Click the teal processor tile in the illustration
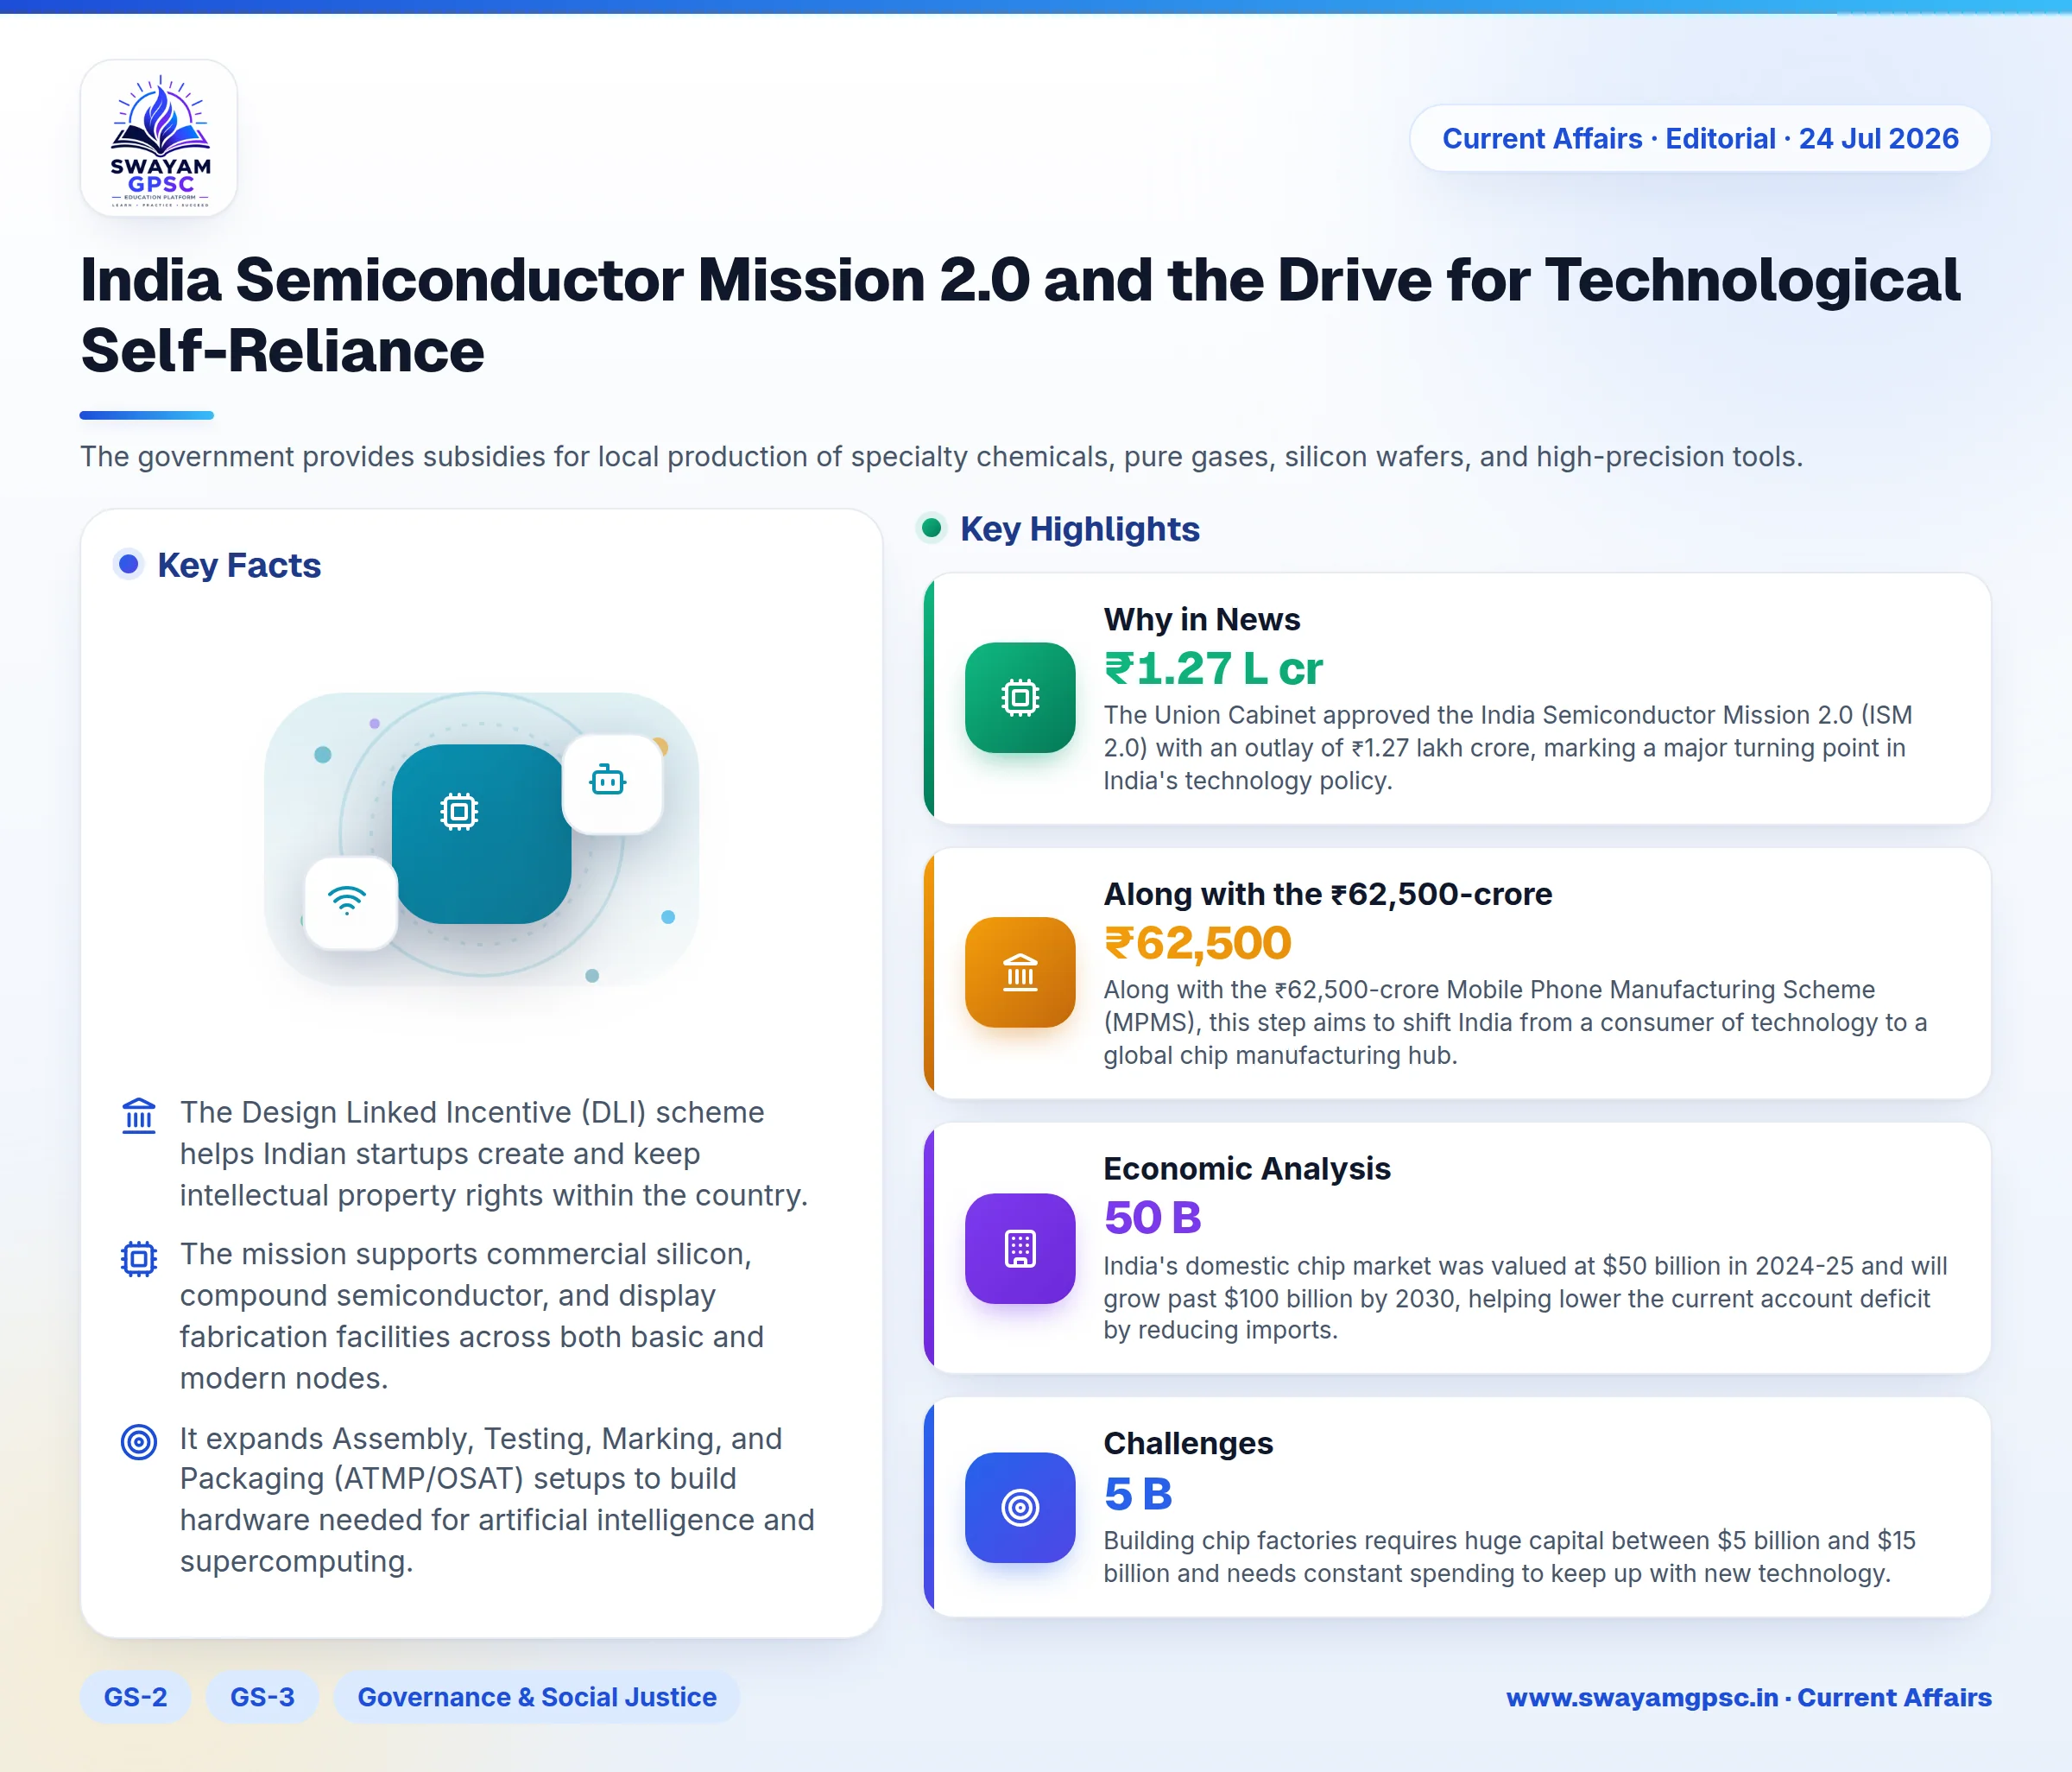Viewport: 2072px width, 1772px height. [481, 833]
